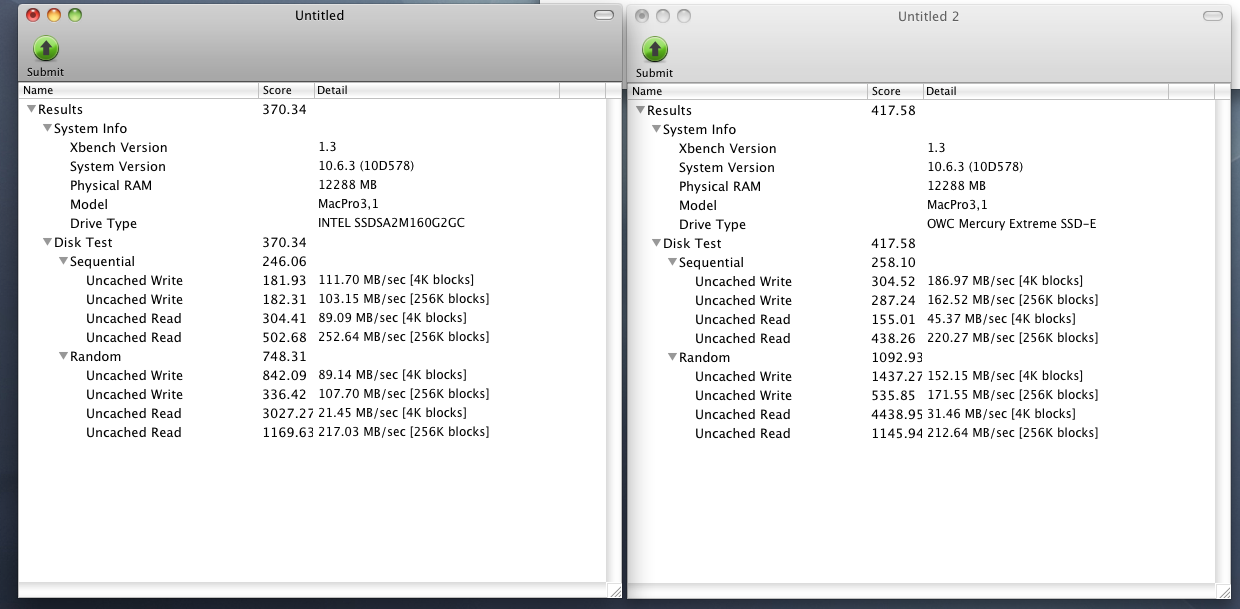Select INTEL SSDSA2M160G2GC drive type value
Image resolution: width=1240 pixels, height=609 pixels.
tap(391, 223)
